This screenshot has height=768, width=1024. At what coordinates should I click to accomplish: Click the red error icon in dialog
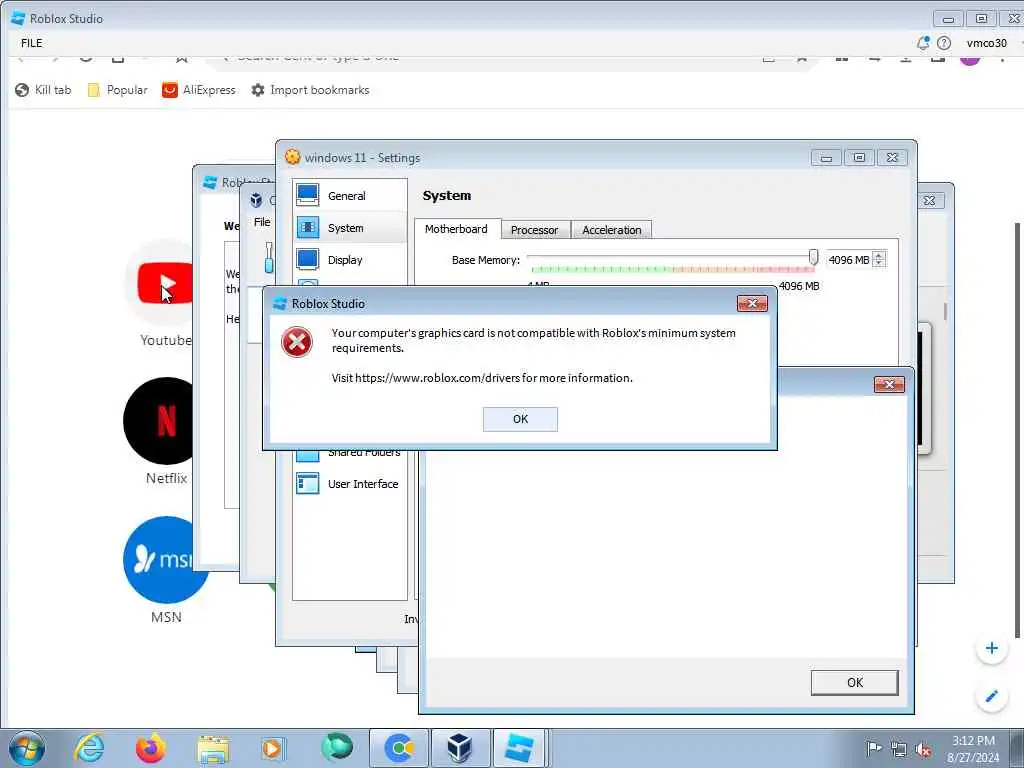click(296, 342)
